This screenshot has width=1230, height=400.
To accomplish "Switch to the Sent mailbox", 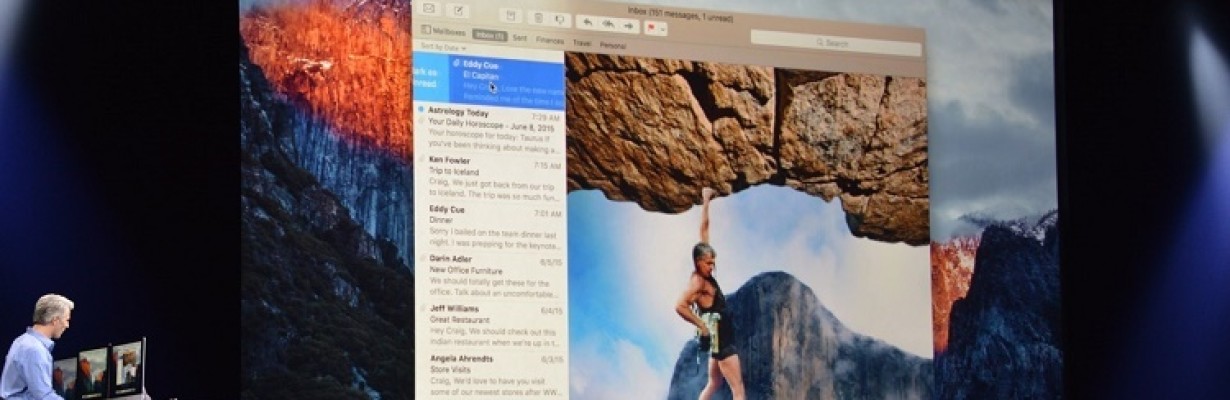I will (x=520, y=38).
